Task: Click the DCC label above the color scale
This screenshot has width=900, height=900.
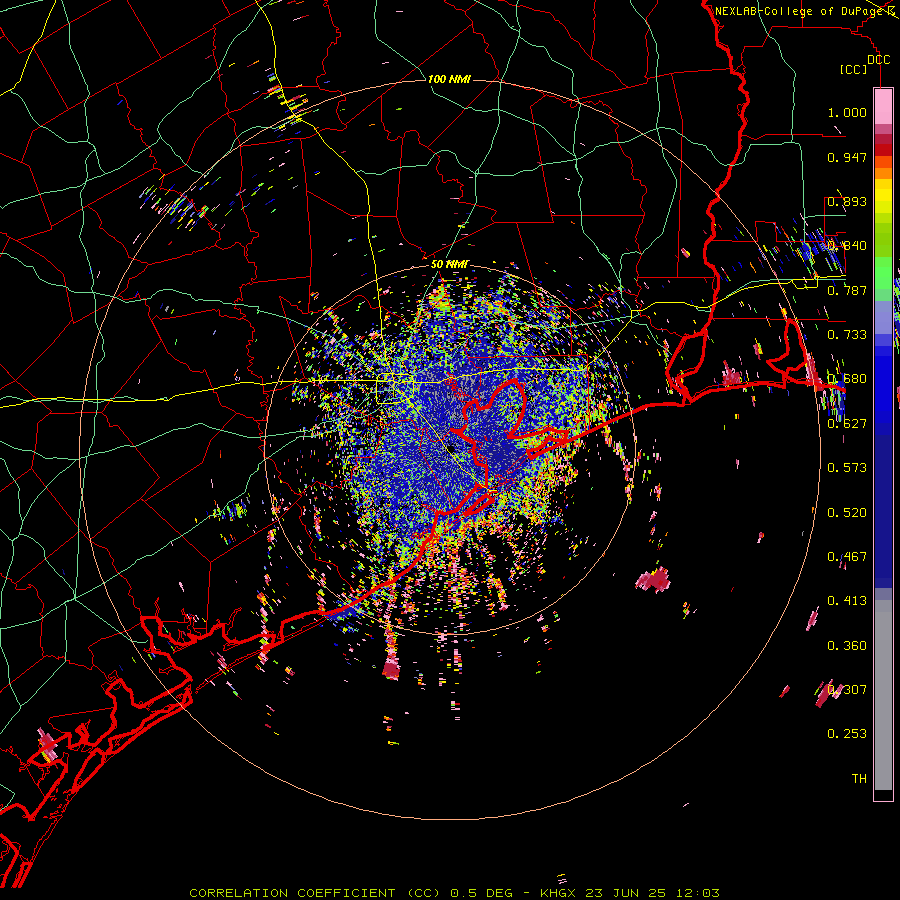Action: click(879, 60)
